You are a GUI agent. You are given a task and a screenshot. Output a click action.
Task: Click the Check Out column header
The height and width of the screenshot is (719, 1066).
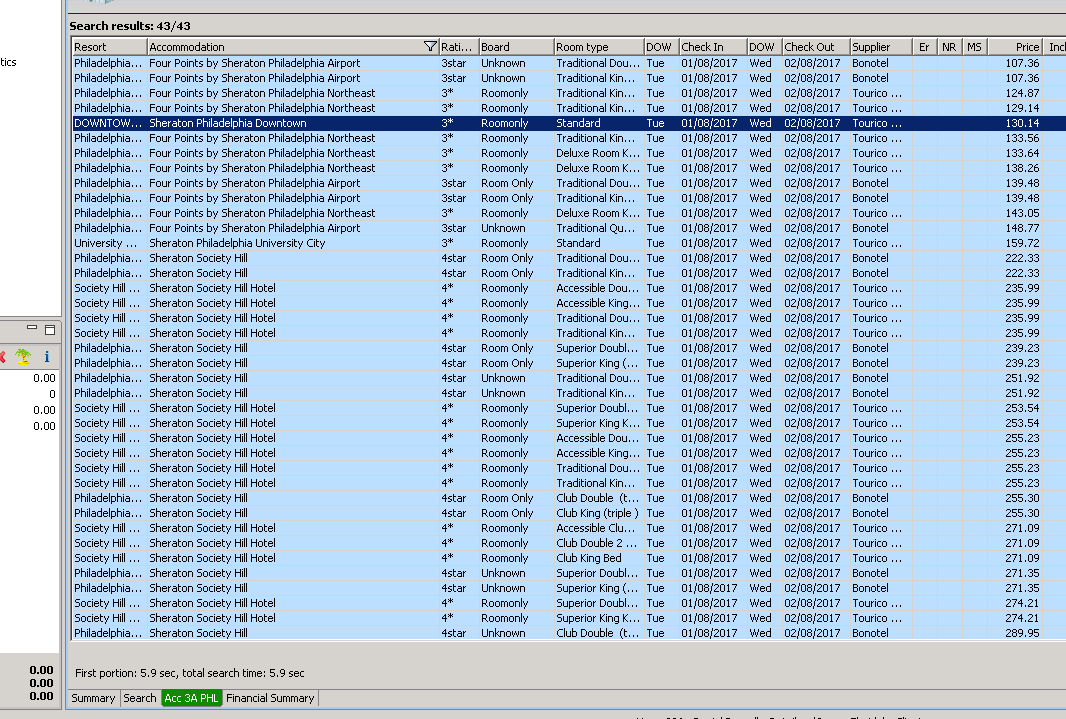pos(815,47)
